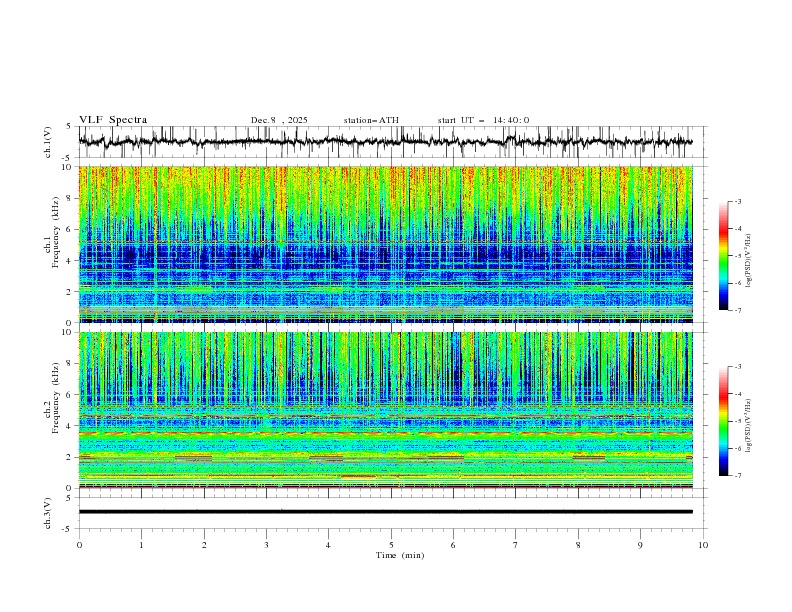The image size is (792, 612).
Task: Click the 'start UT = 14:40:0' text
Action: click(x=483, y=120)
